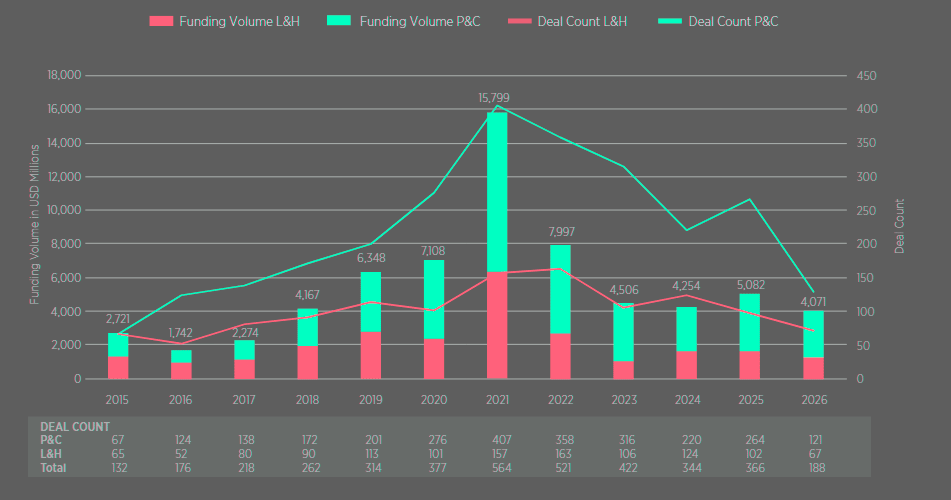Click L&H deal count 163 for 2022
The width and height of the screenshot is (951, 500).
click(564, 454)
